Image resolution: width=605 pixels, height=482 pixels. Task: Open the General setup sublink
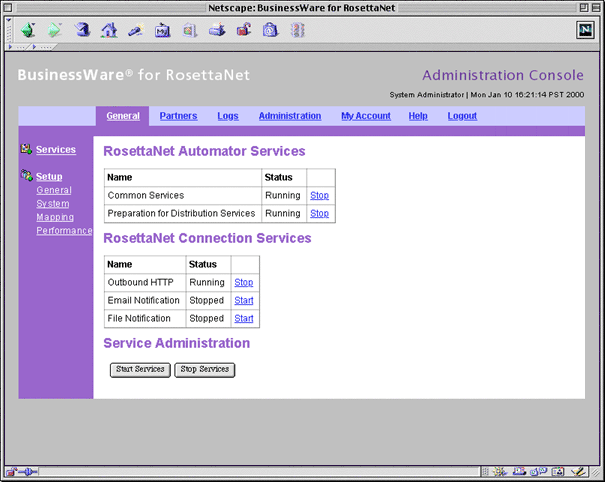coord(54,190)
